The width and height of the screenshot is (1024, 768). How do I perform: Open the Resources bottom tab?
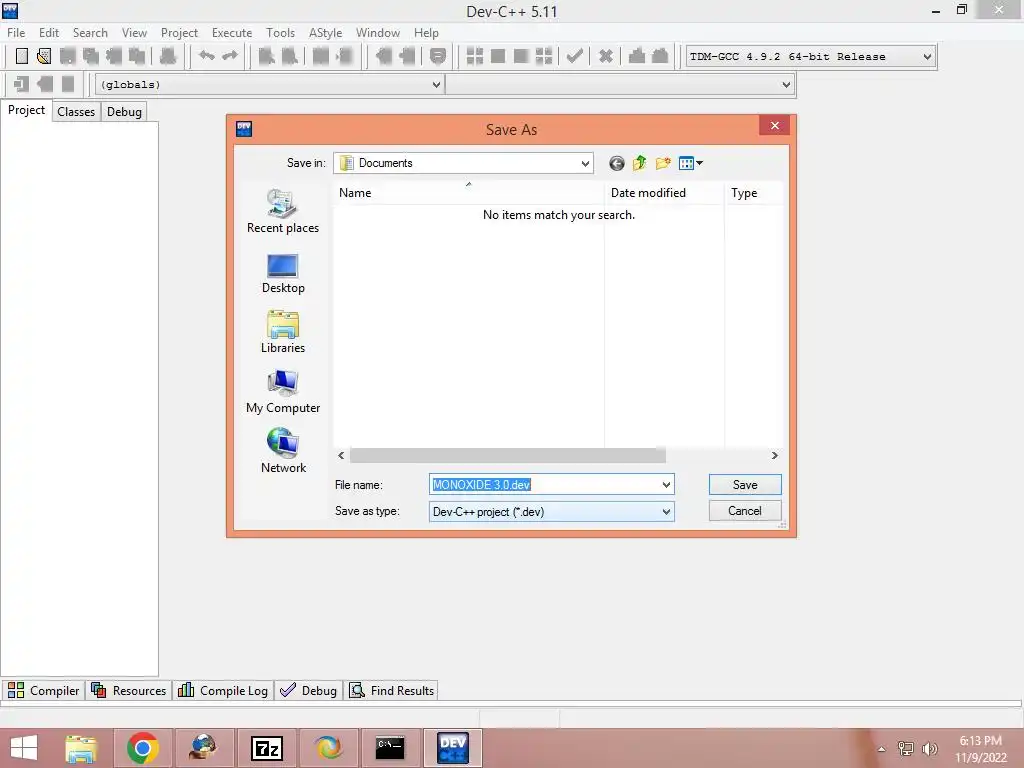pos(129,690)
